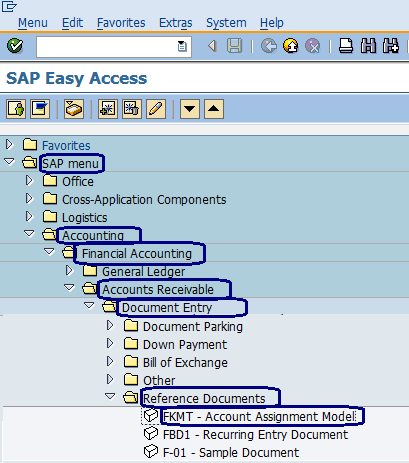This screenshot has width=409, height=463.
Task: Select the Other folder label
Action: 159,381
